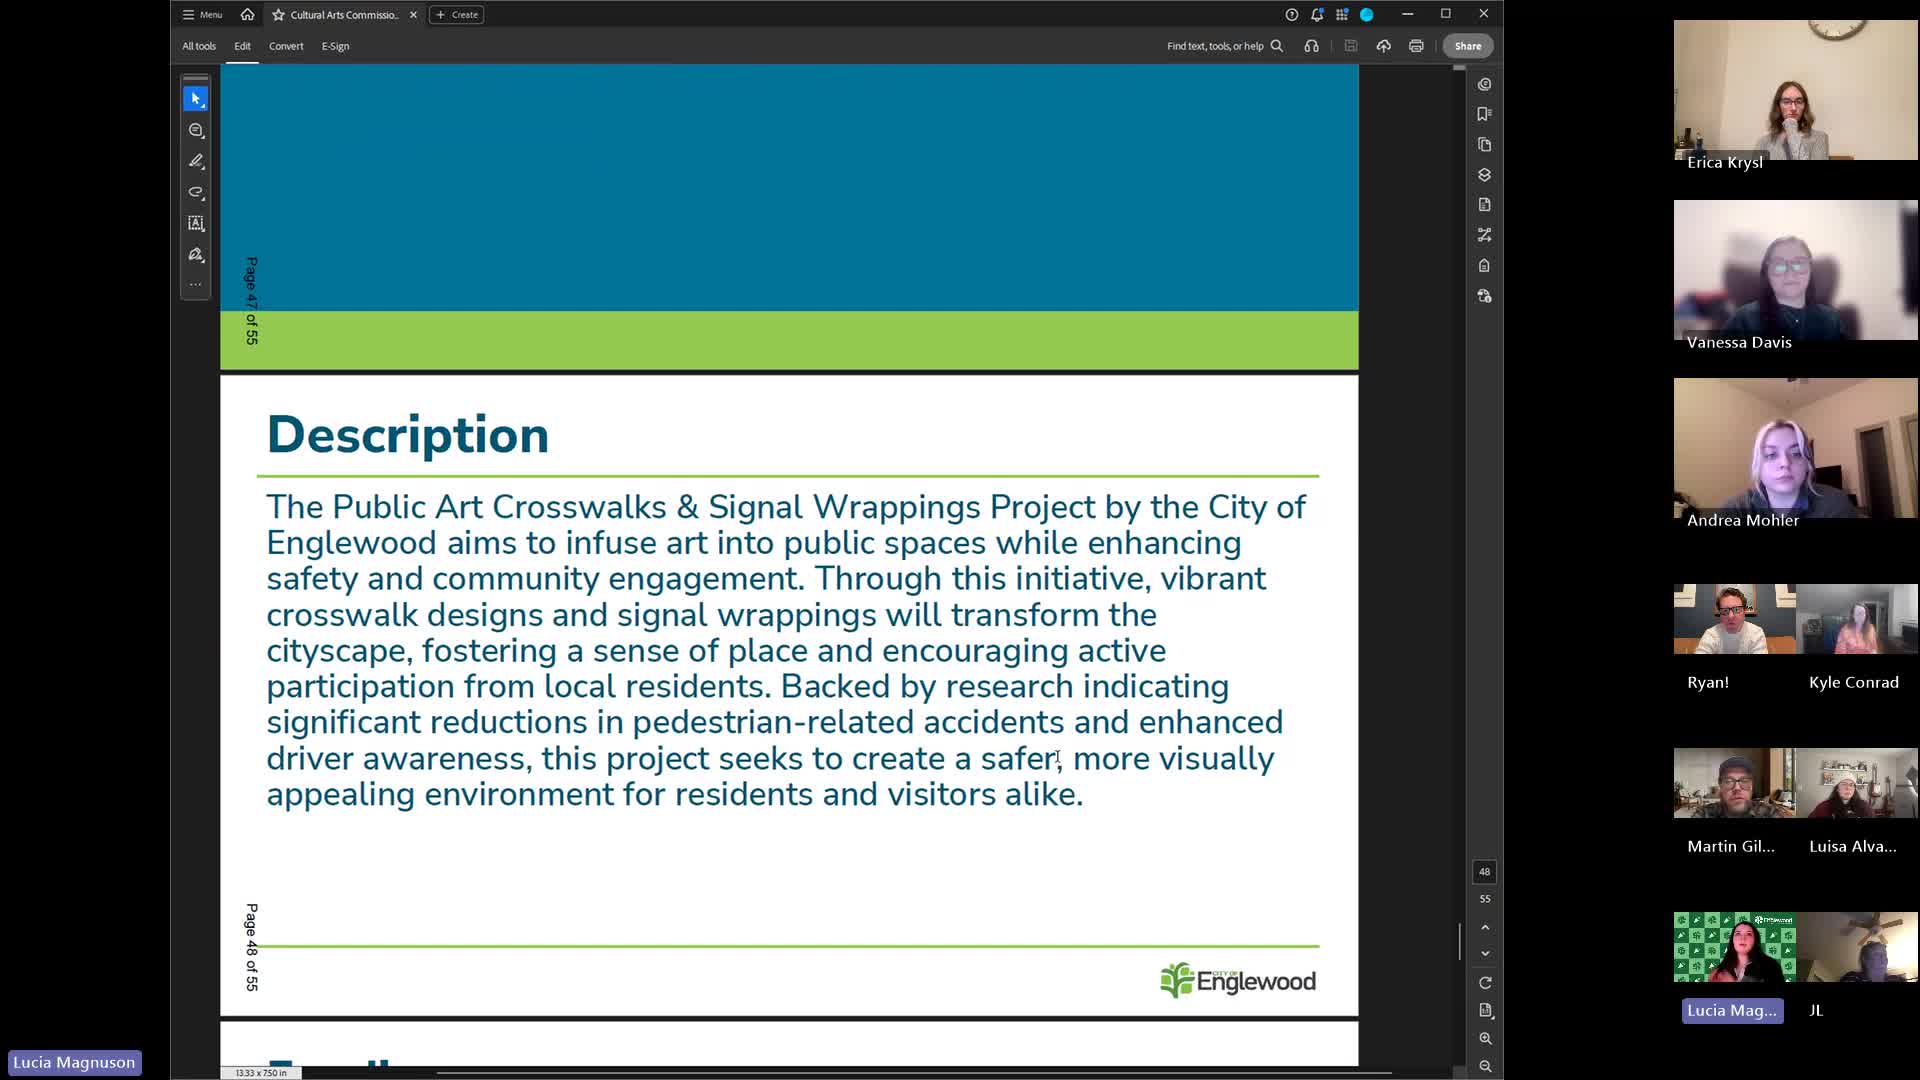The image size is (1920, 1080).
Task: Open the Bookmarks panel
Action: click(1484, 114)
